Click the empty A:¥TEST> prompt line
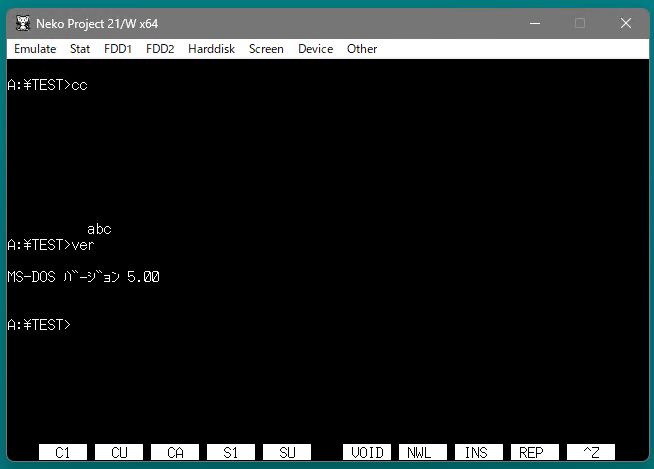Screen dimensions: 654x469 pos(39,325)
